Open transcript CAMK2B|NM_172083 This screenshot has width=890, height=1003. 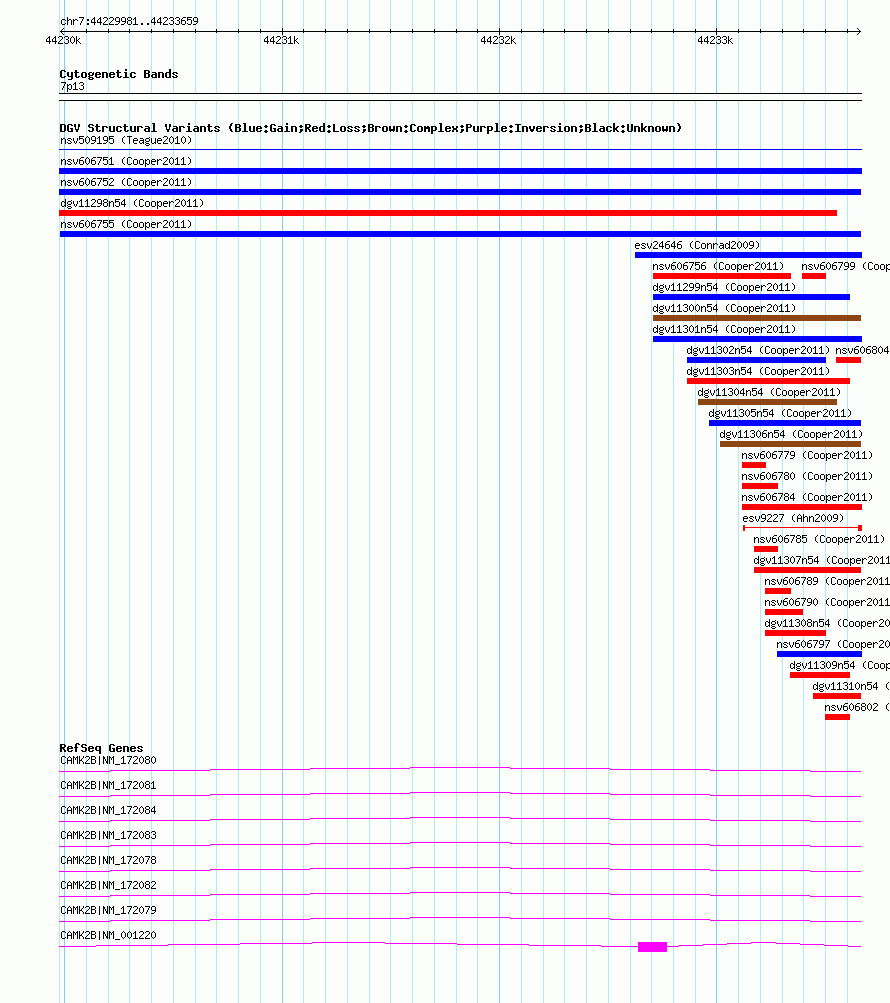(108, 835)
